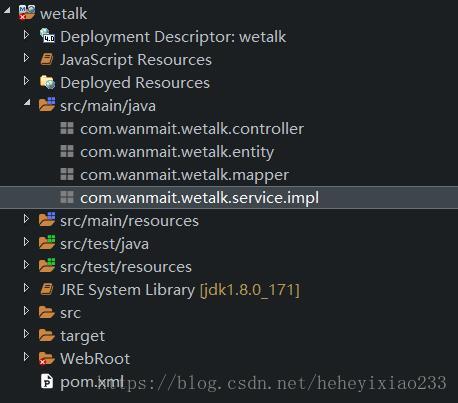Select JavaScript Resources label
Screen dimensions: 458x403
pyautogui.click(x=136, y=60)
